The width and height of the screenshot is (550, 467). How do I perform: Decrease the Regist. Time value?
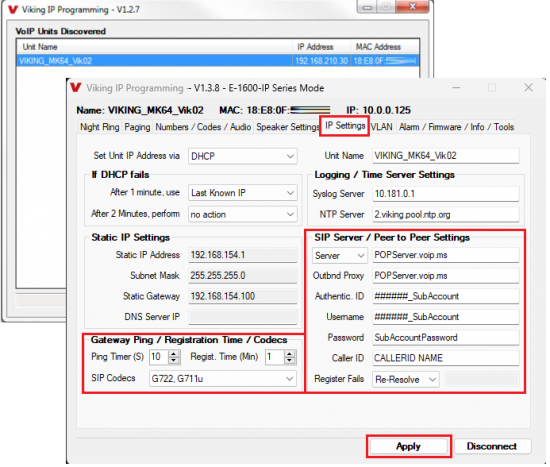click(x=289, y=361)
